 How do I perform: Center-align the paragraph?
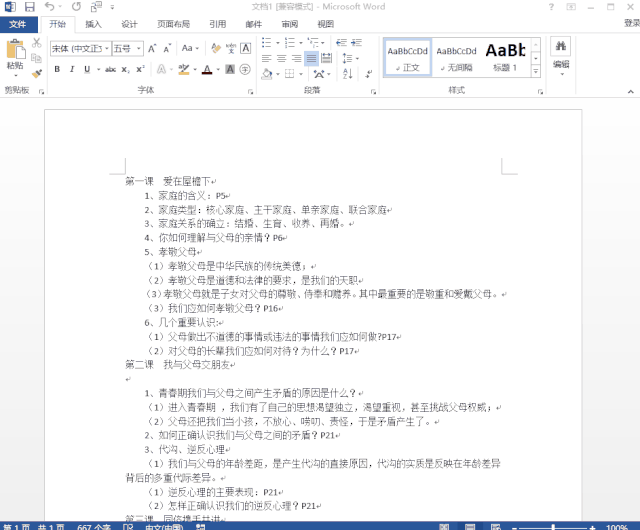281,58
